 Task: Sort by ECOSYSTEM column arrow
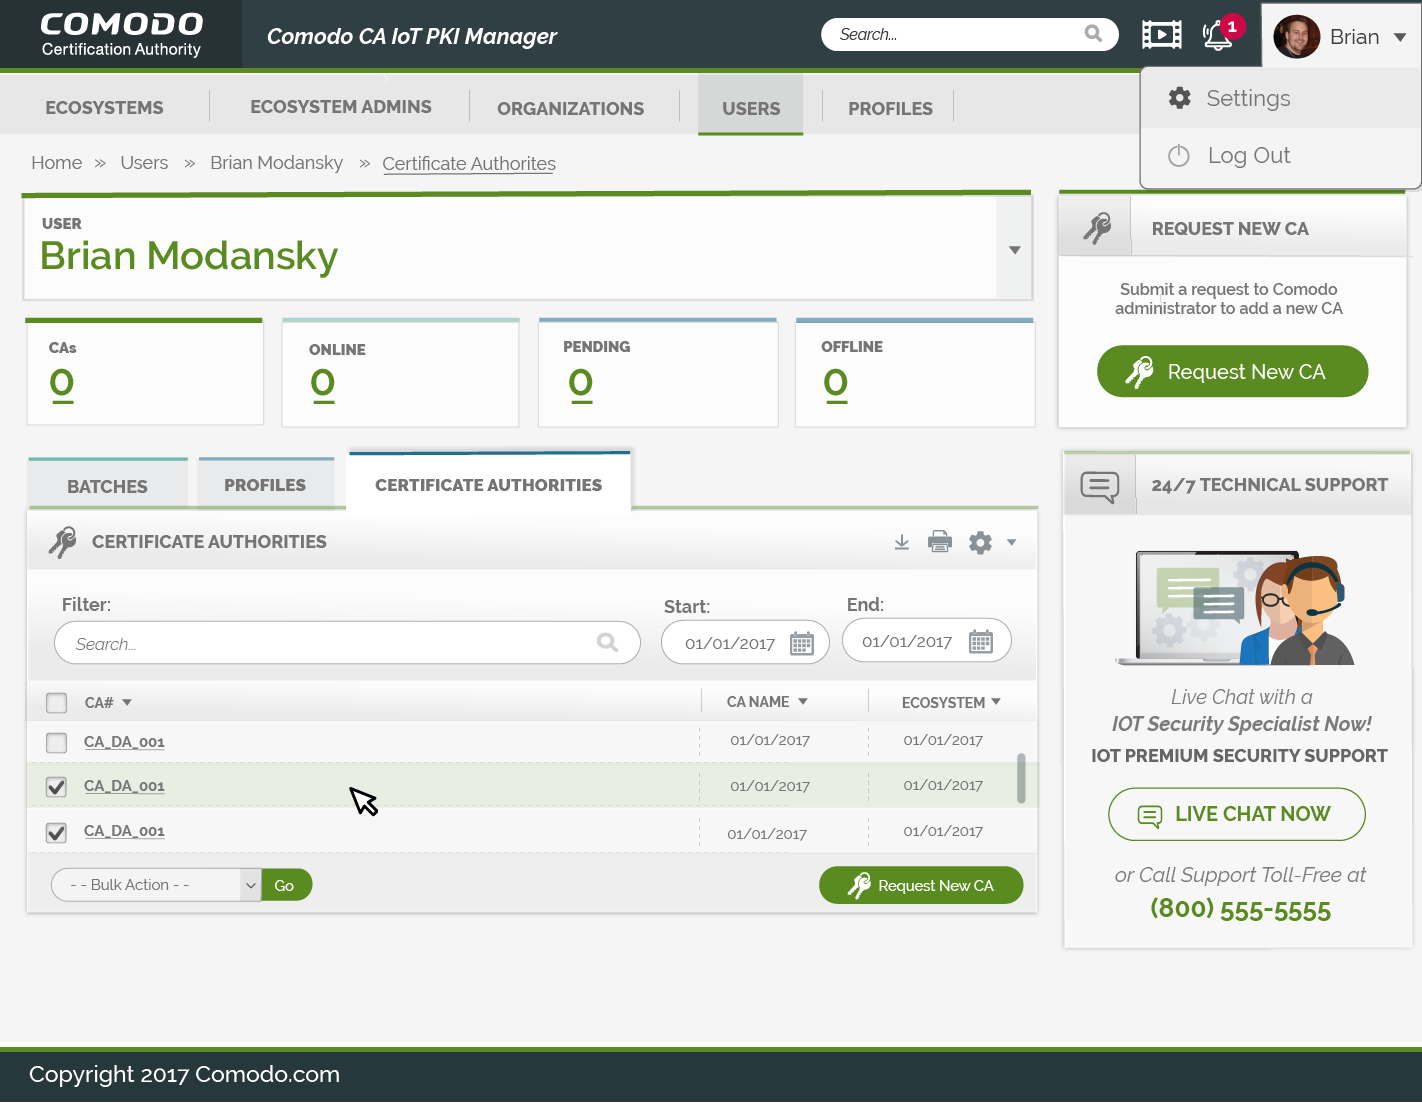coord(996,702)
